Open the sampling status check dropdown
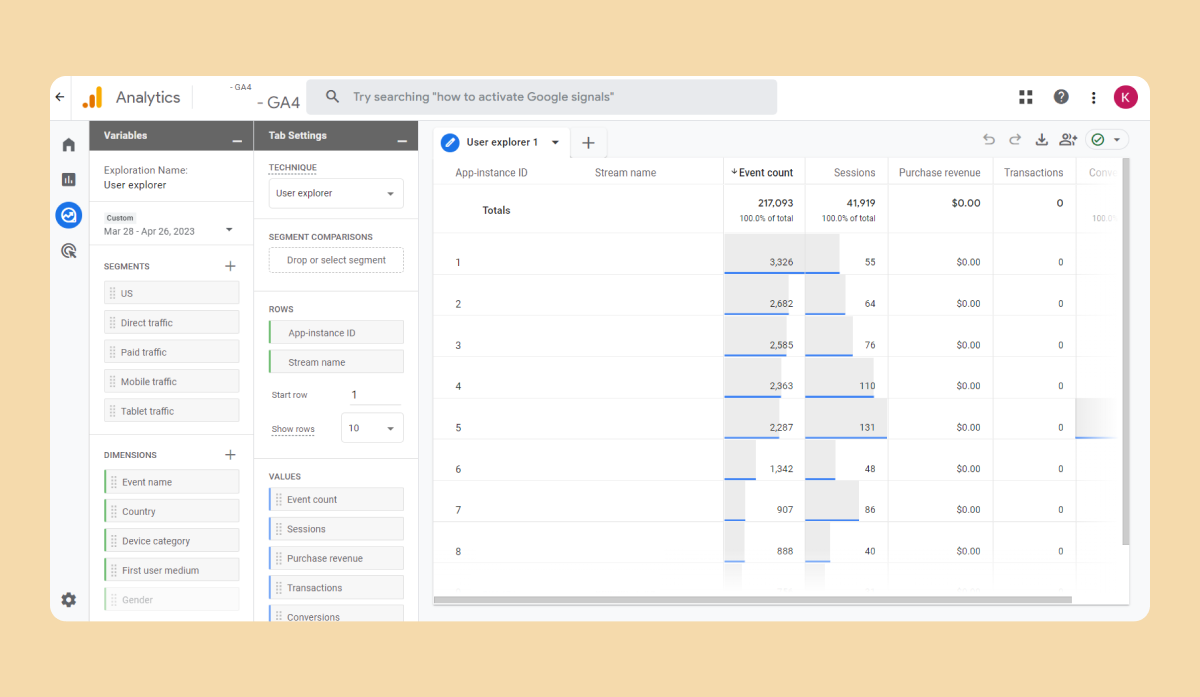The width and height of the screenshot is (1200, 697). click(1107, 140)
